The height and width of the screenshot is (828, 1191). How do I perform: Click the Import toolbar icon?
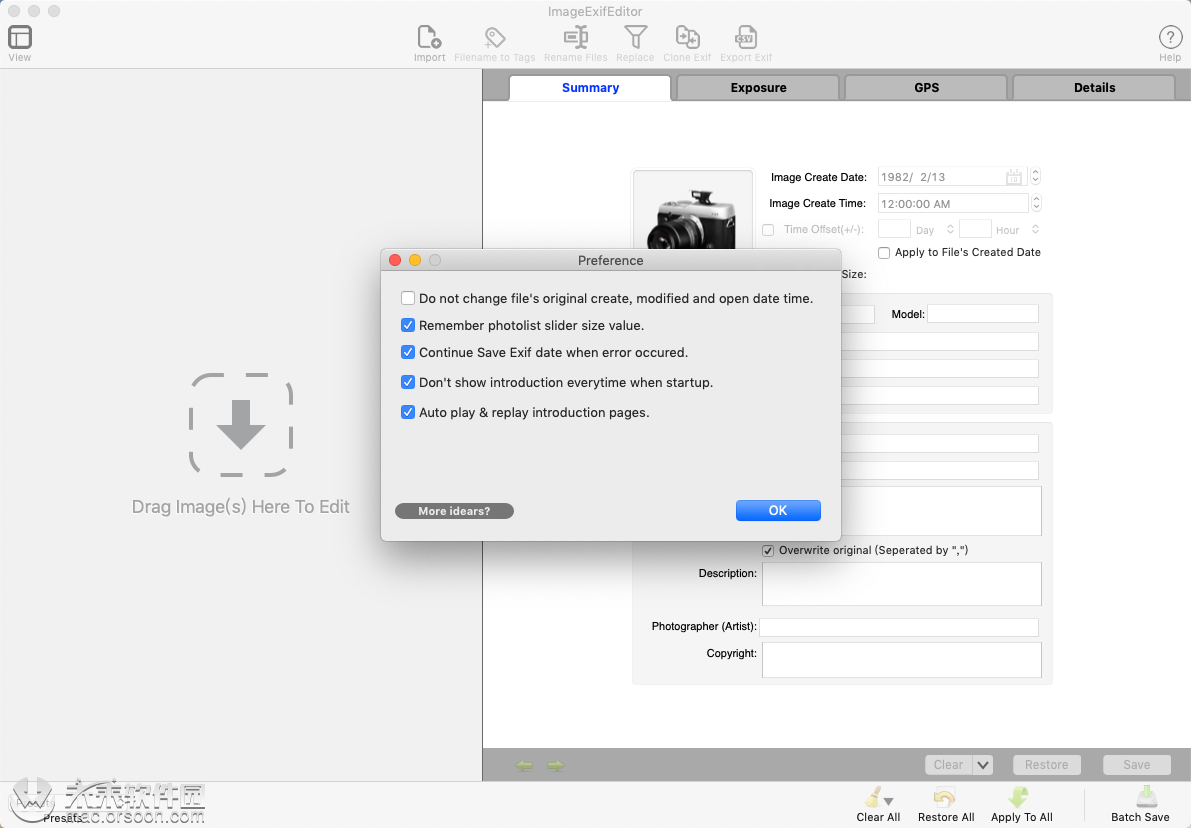pos(429,37)
